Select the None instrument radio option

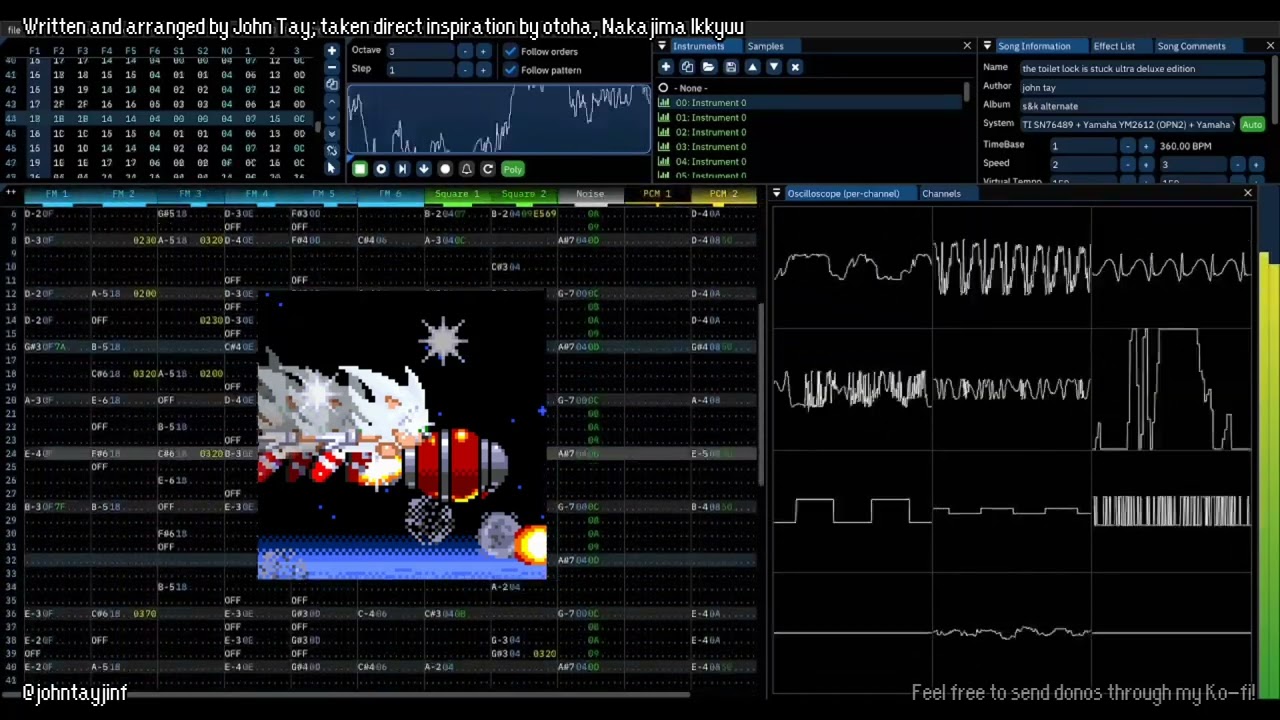(663, 88)
